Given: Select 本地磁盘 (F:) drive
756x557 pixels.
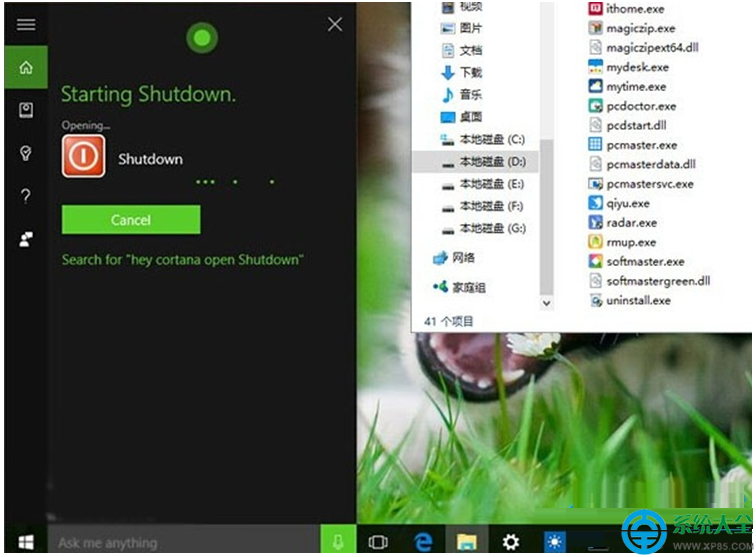Looking at the screenshot, I should point(484,206).
